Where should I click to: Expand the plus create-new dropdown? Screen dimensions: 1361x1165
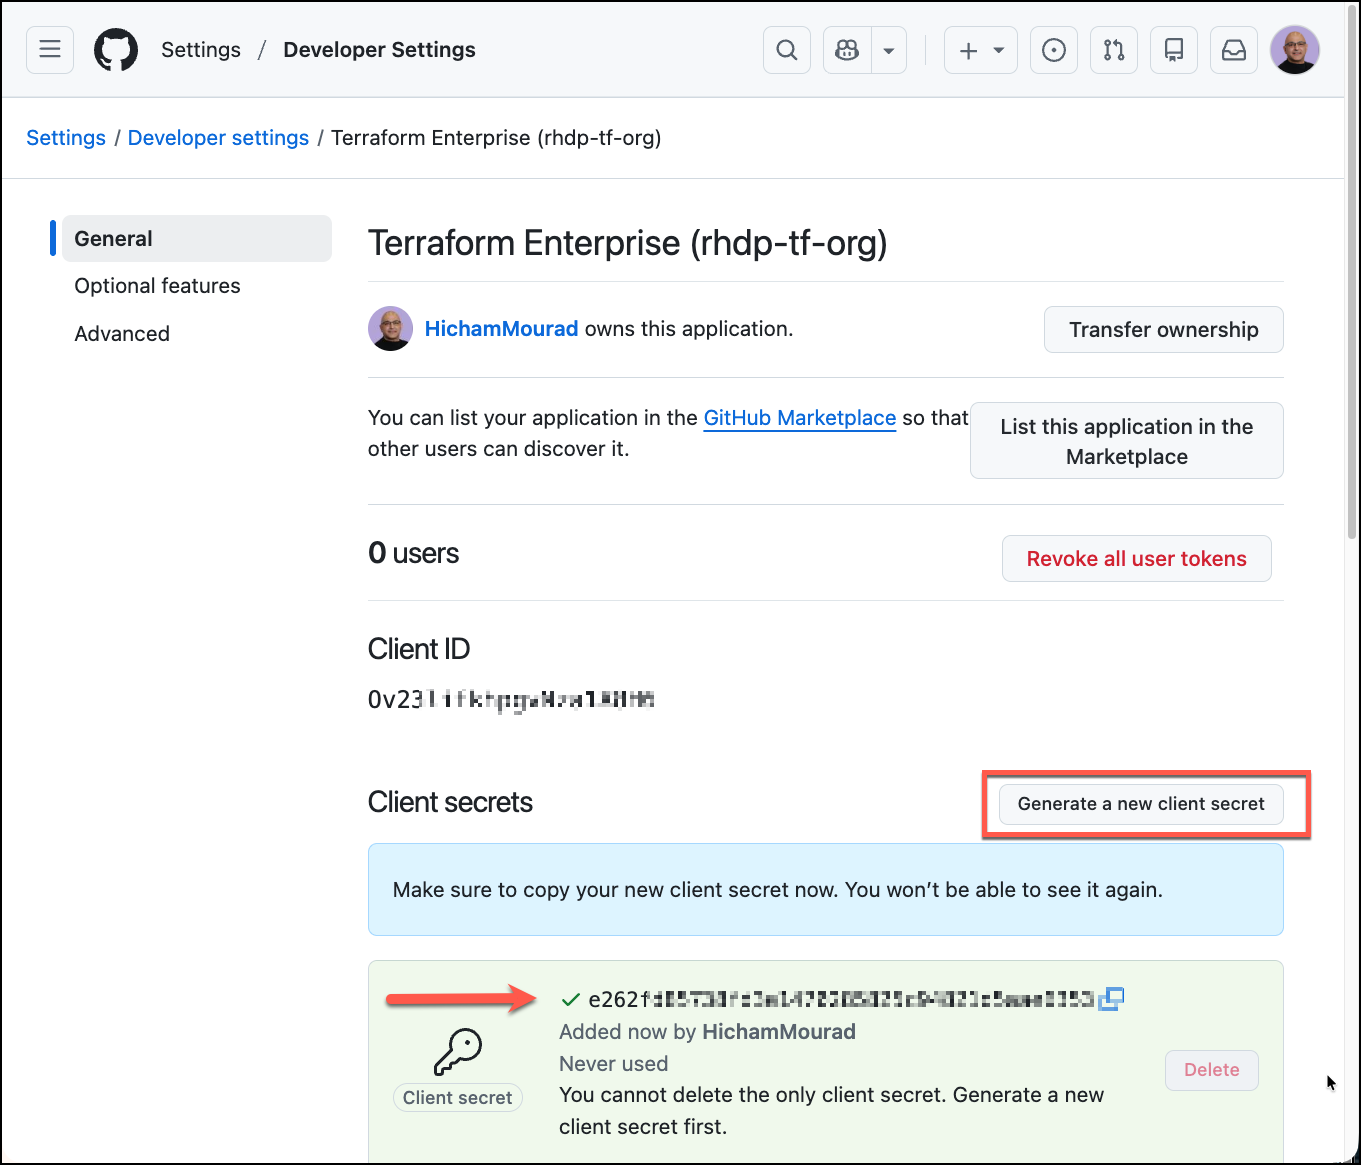[x=981, y=50]
